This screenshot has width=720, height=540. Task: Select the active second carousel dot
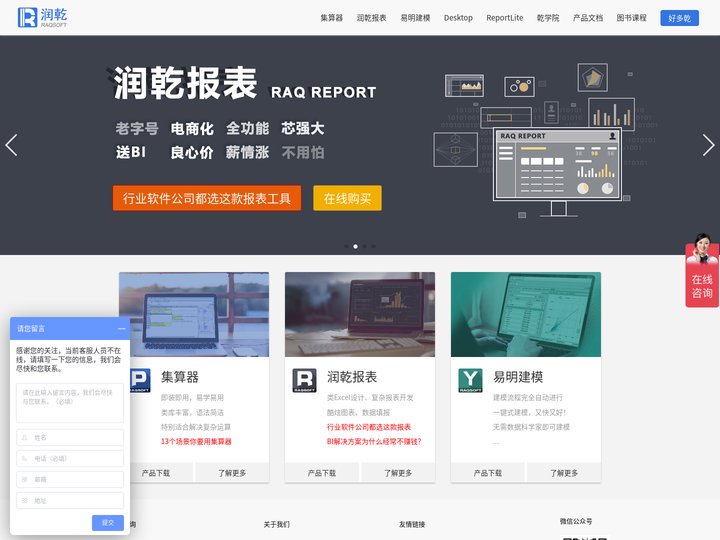coord(355,247)
